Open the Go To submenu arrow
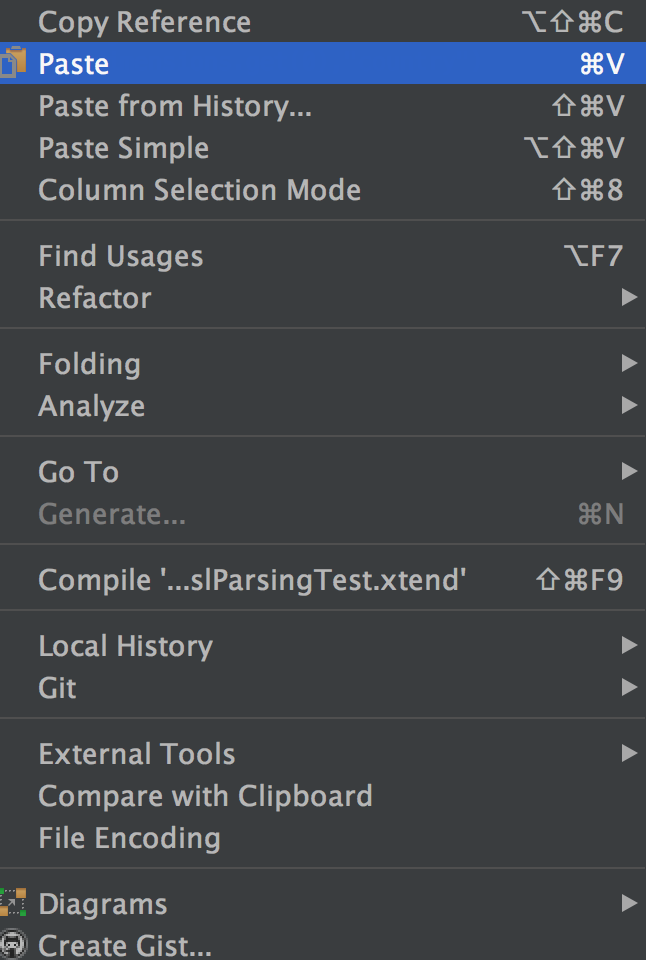 [629, 471]
